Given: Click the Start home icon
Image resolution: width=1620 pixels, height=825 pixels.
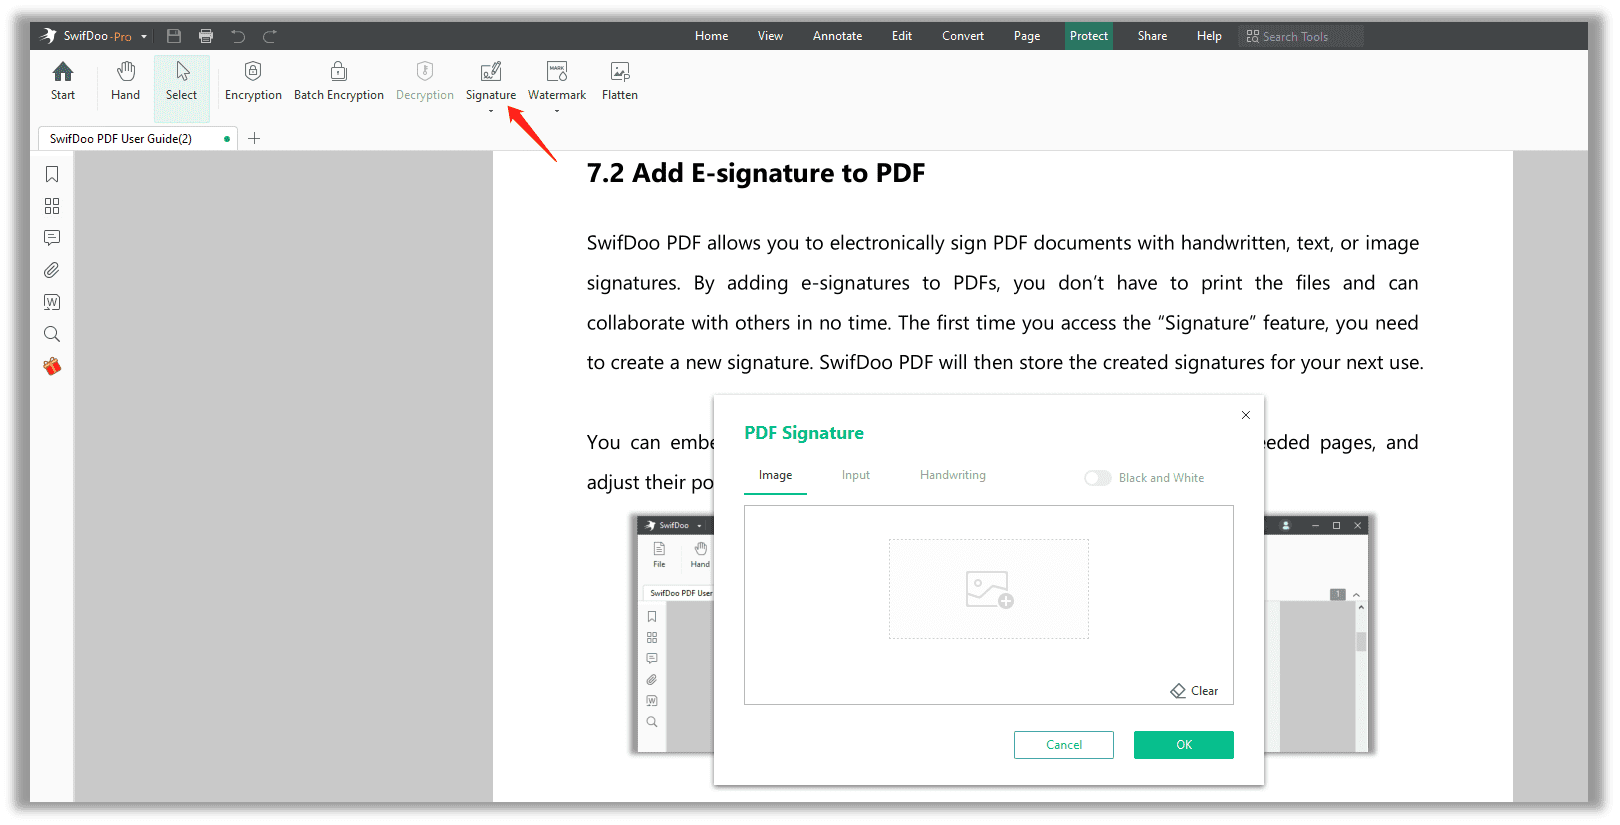Looking at the screenshot, I should coord(63,71).
